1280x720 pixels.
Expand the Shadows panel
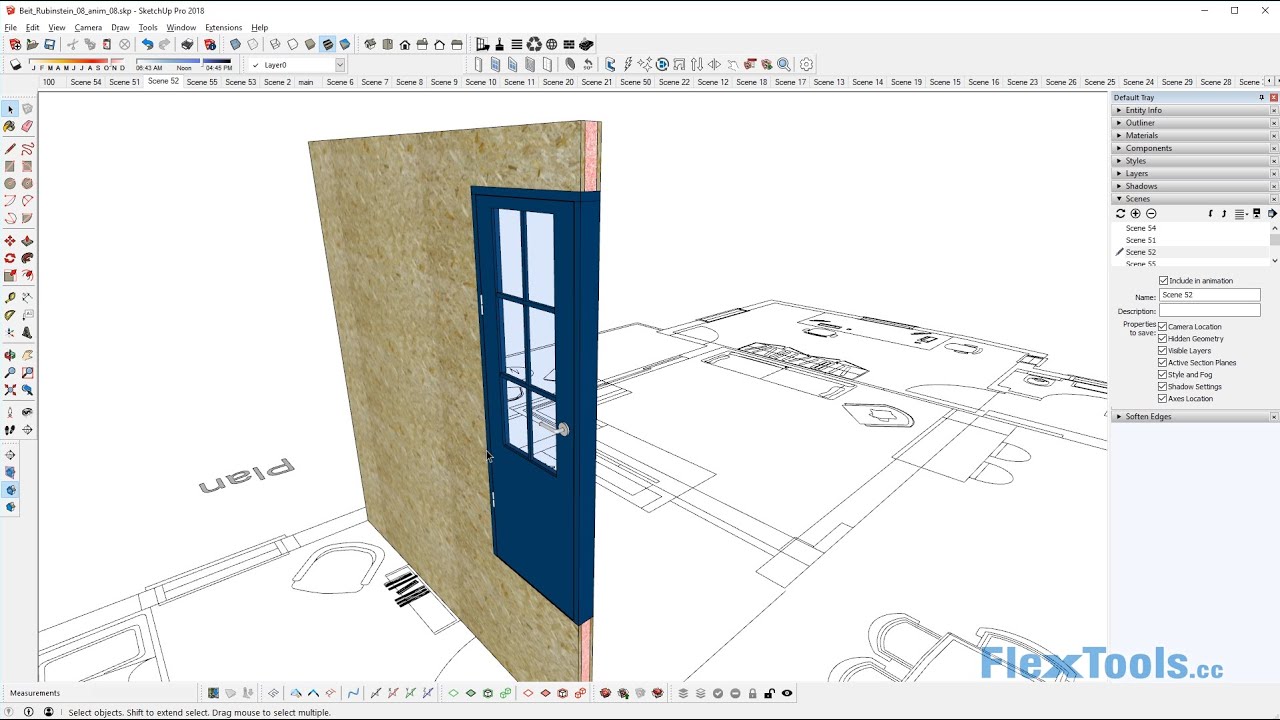point(1194,186)
